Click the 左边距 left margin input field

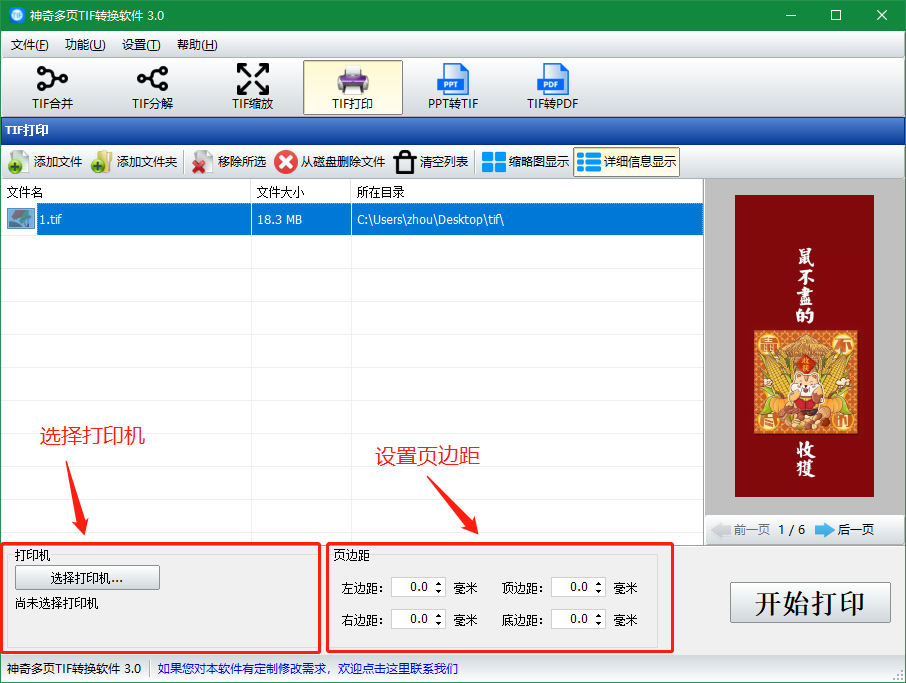coord(412,588)
